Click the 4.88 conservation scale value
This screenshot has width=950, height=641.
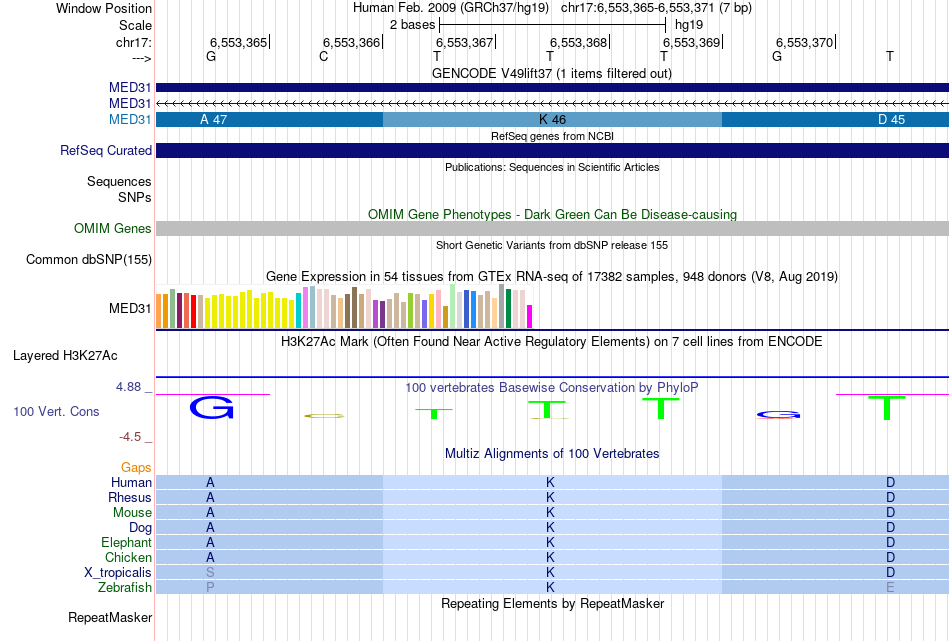click(x=128, y=387)
